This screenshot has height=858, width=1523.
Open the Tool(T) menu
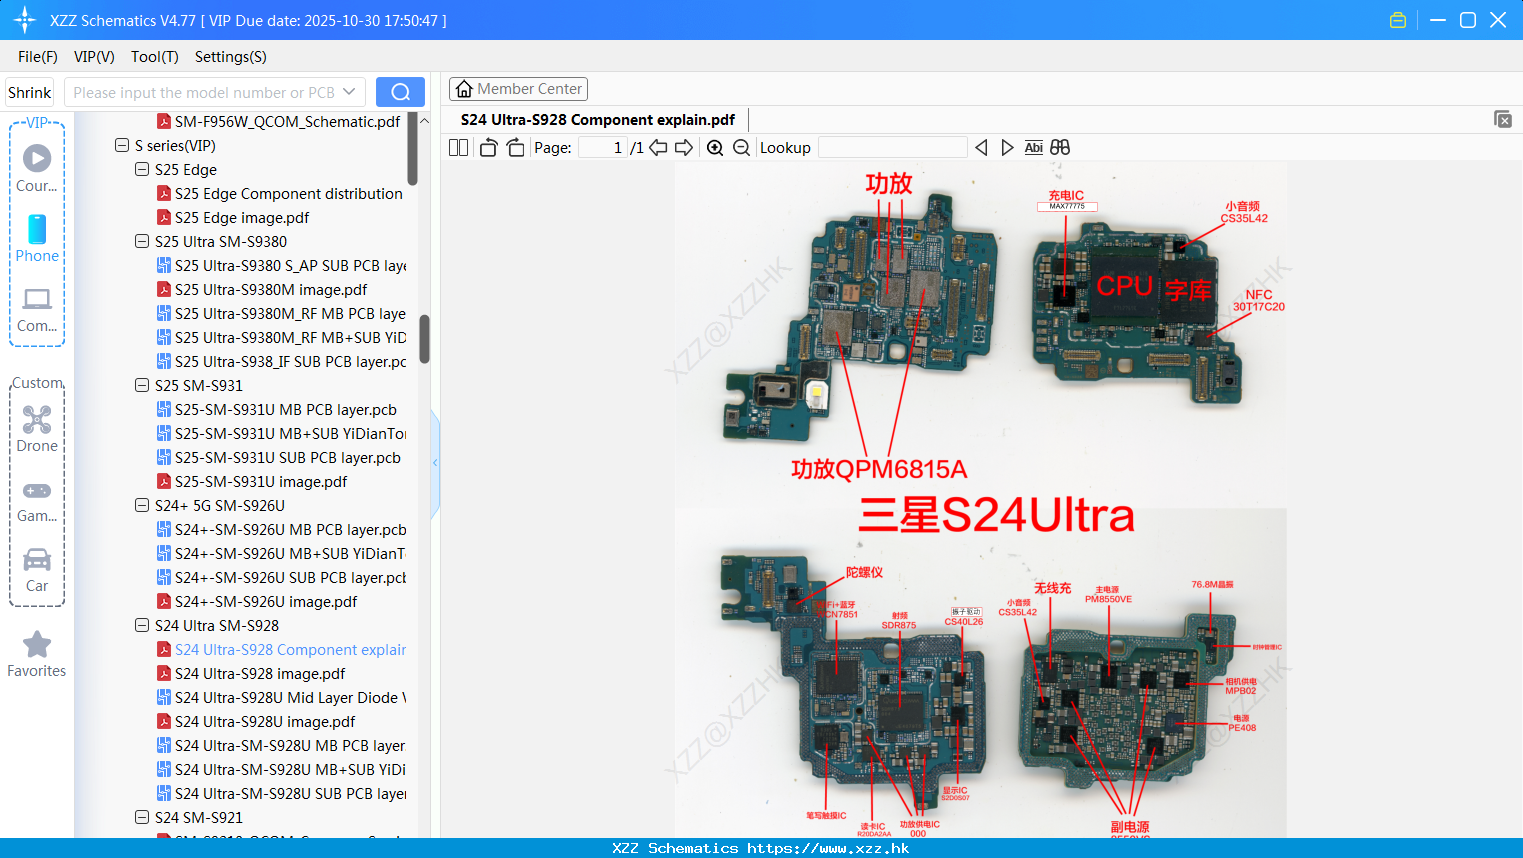point(155,57)
